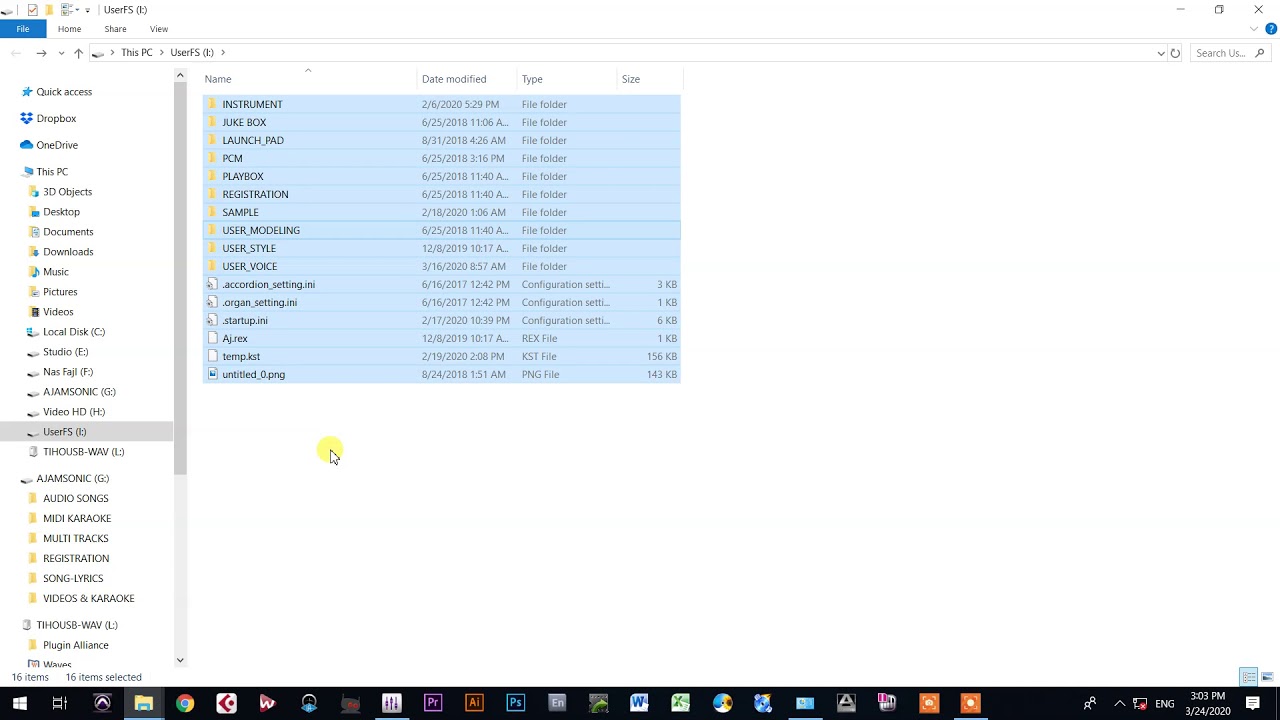The width and height of the screenshot is (1280, 720).
Task: Open the clock showing 3:03 PM
Action: pos(1208,703)
